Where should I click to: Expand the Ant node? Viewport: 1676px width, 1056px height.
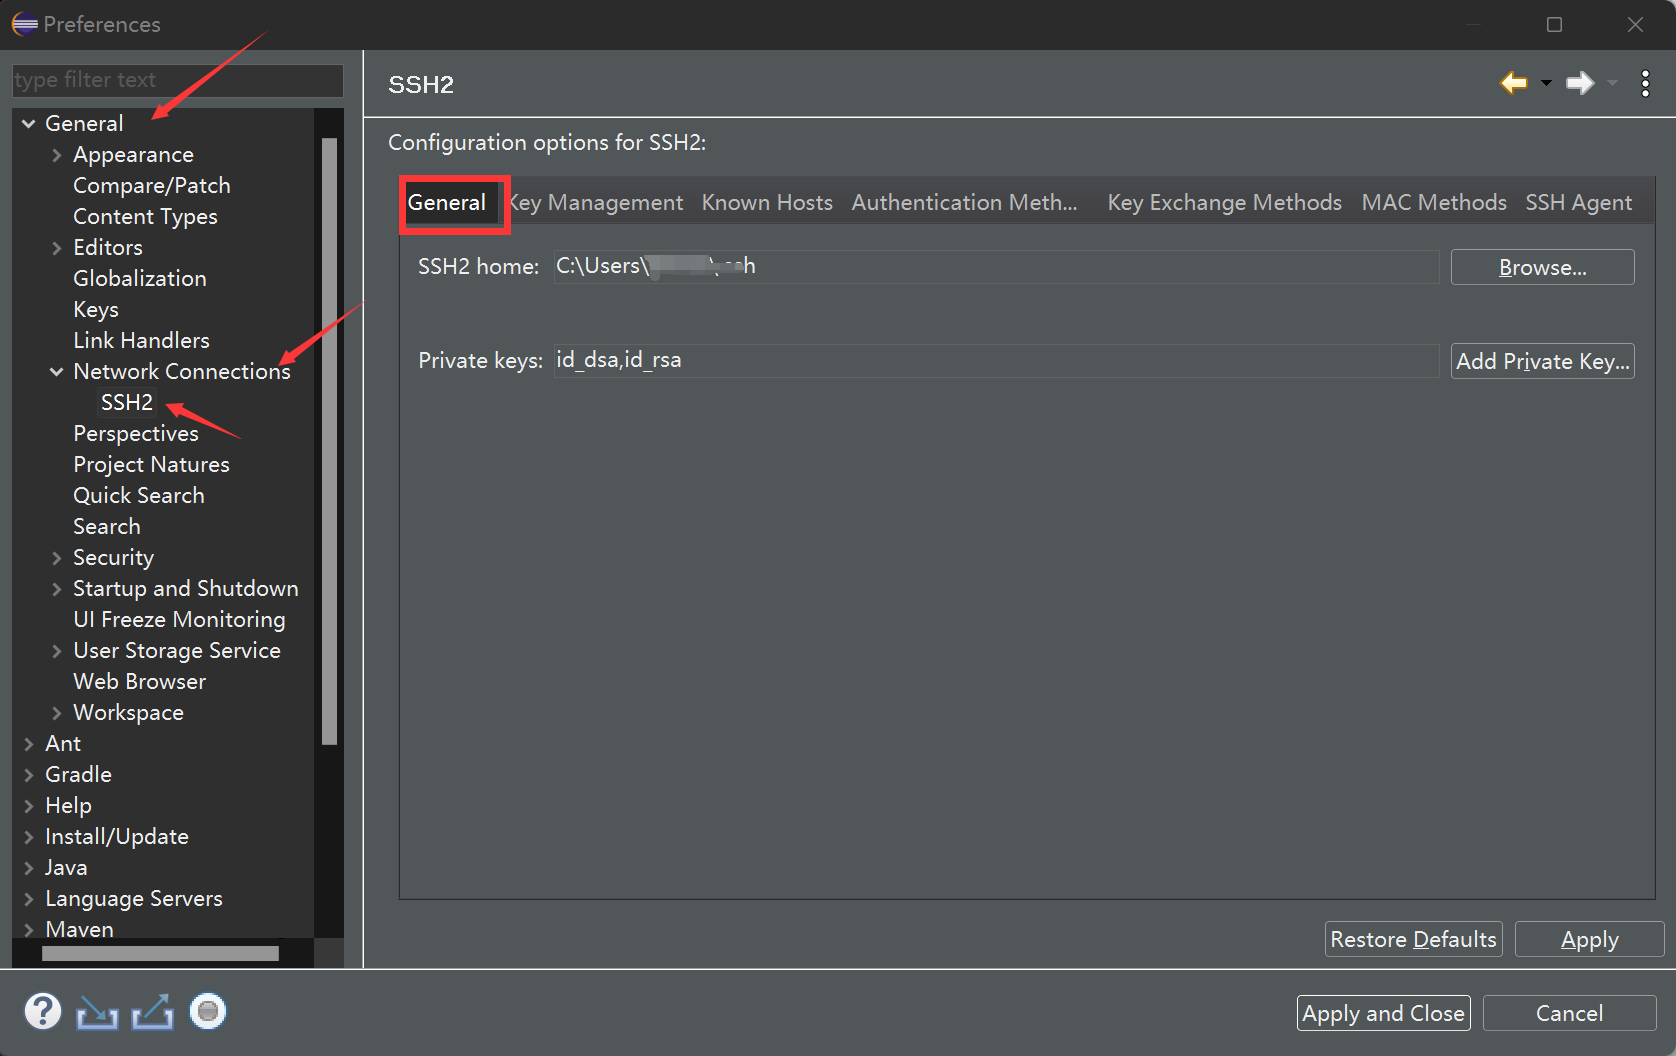(x=29, y=744)
